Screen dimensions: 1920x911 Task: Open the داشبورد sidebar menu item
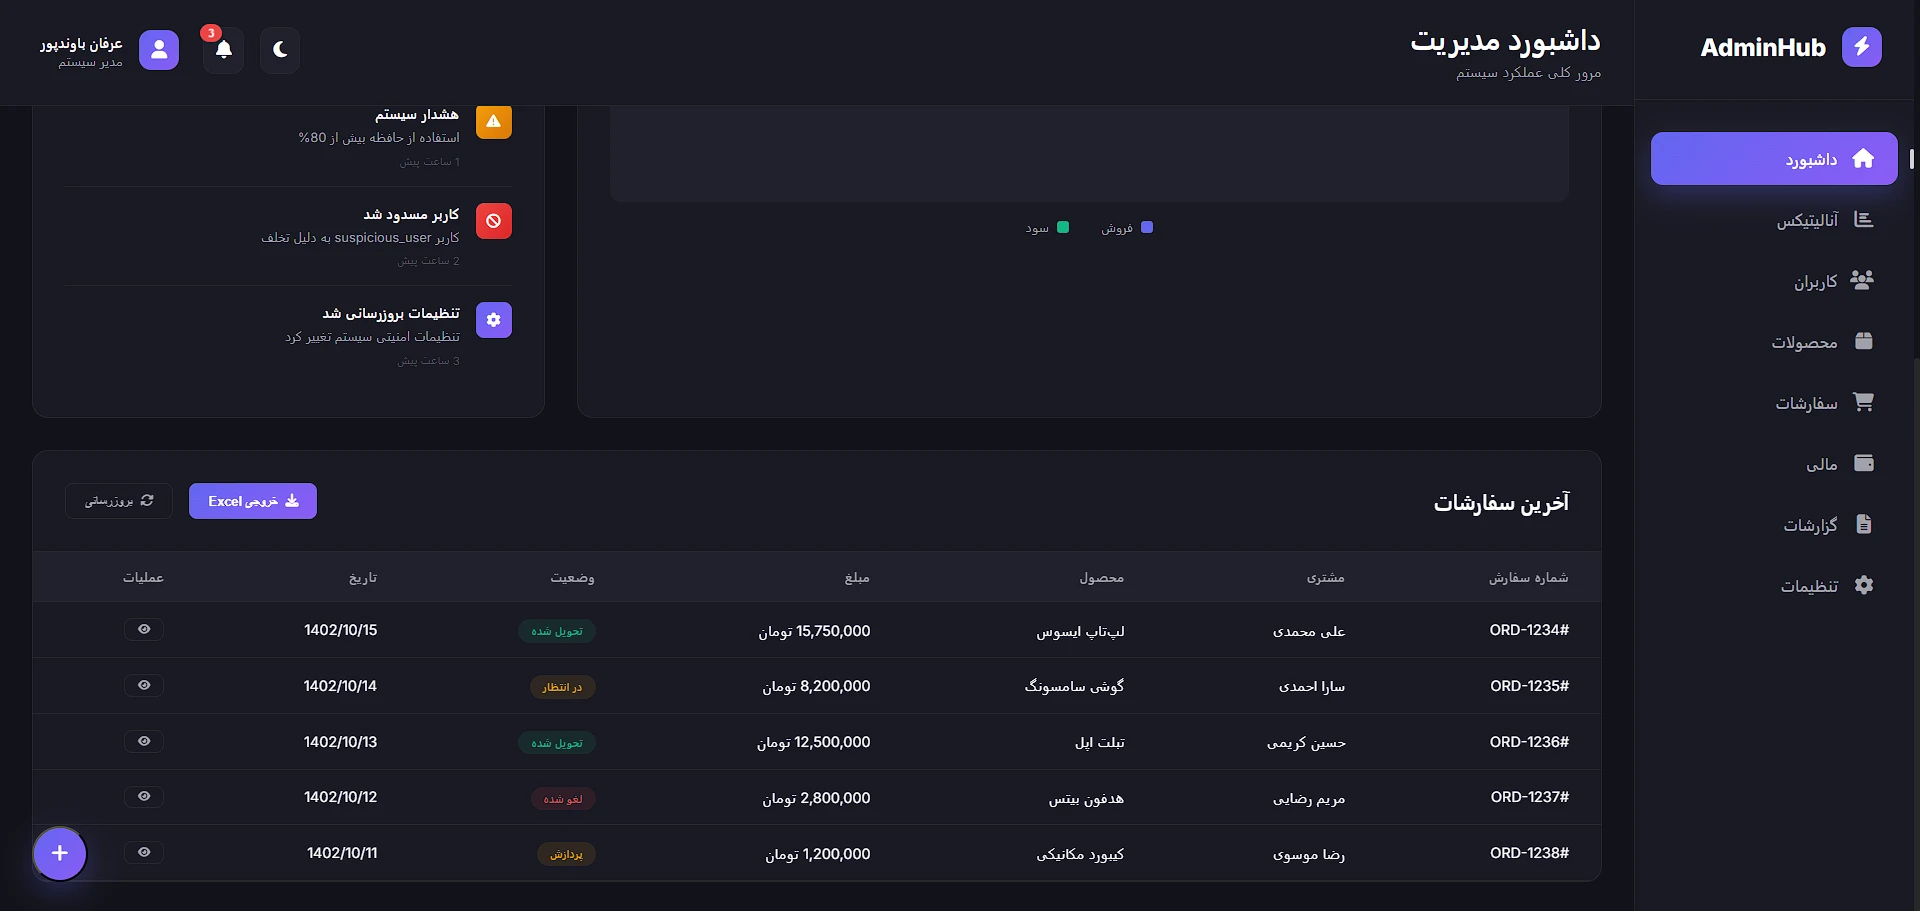click(x=1773, y=159)
